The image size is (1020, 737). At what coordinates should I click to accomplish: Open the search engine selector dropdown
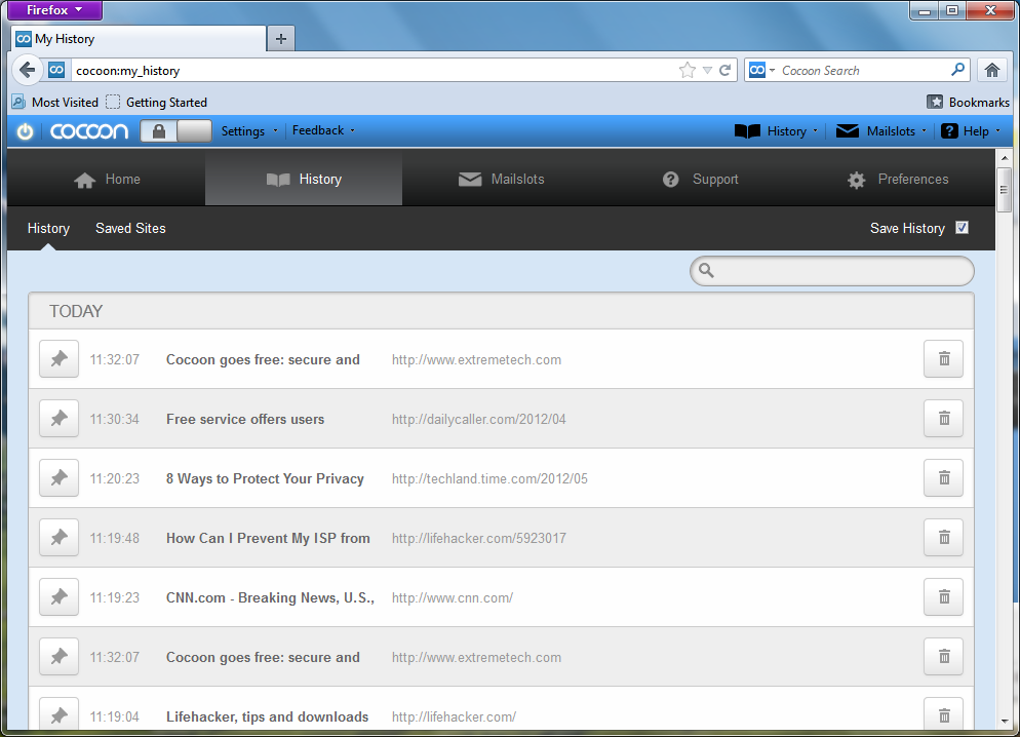click(x=762, y=70)
